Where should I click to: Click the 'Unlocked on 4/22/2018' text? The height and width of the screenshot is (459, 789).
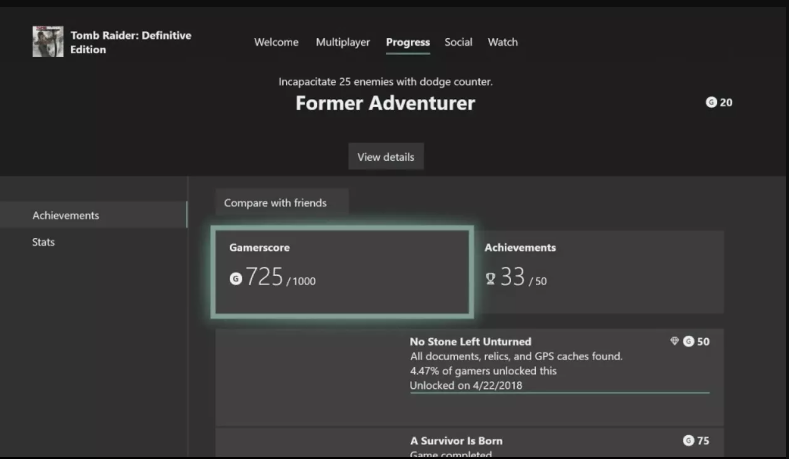466,386
